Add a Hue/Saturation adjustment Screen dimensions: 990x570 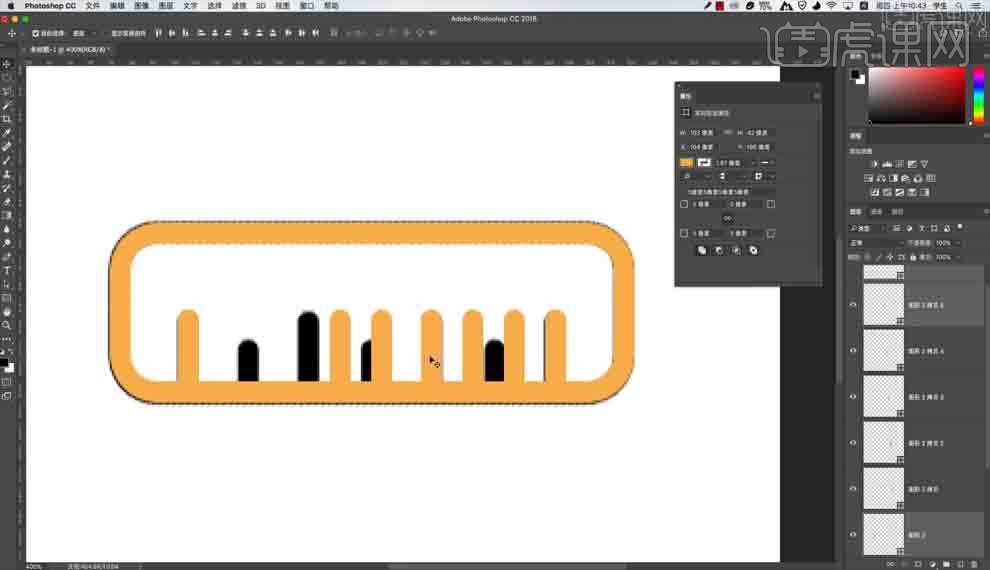[x=869, y=179]
